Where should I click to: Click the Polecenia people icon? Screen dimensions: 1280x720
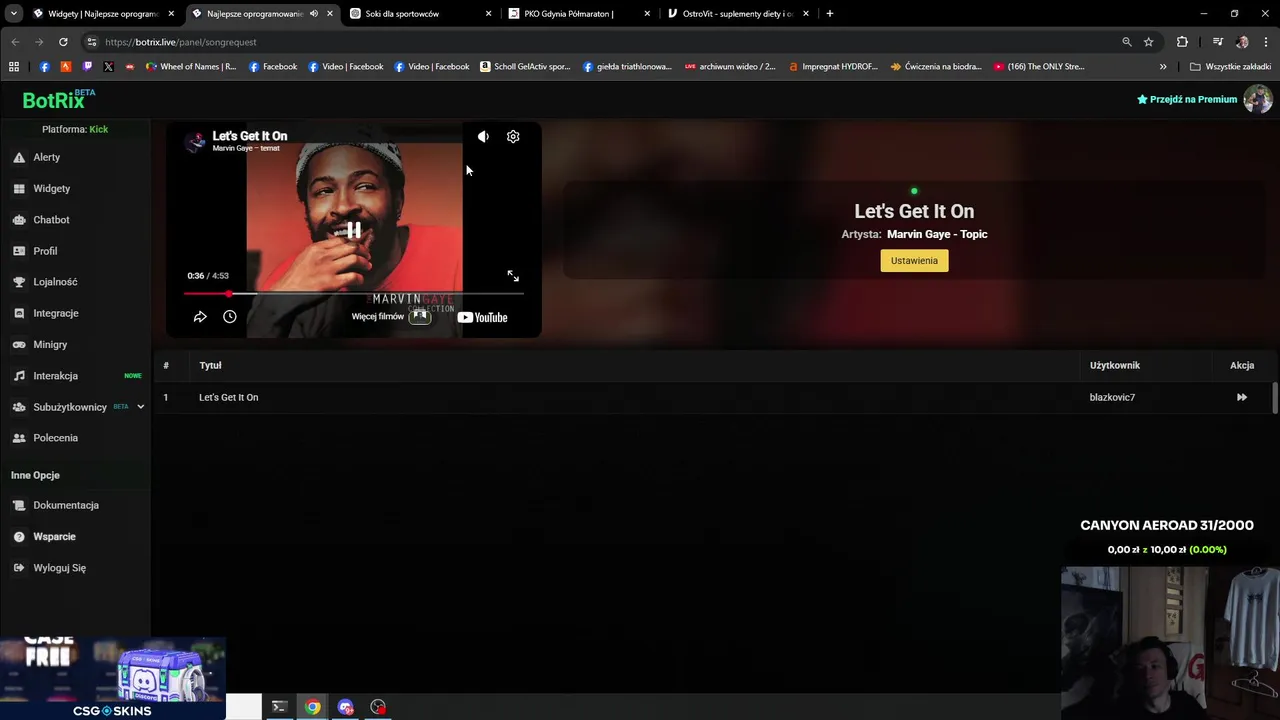pyautogui.click(x=19, y=438)
